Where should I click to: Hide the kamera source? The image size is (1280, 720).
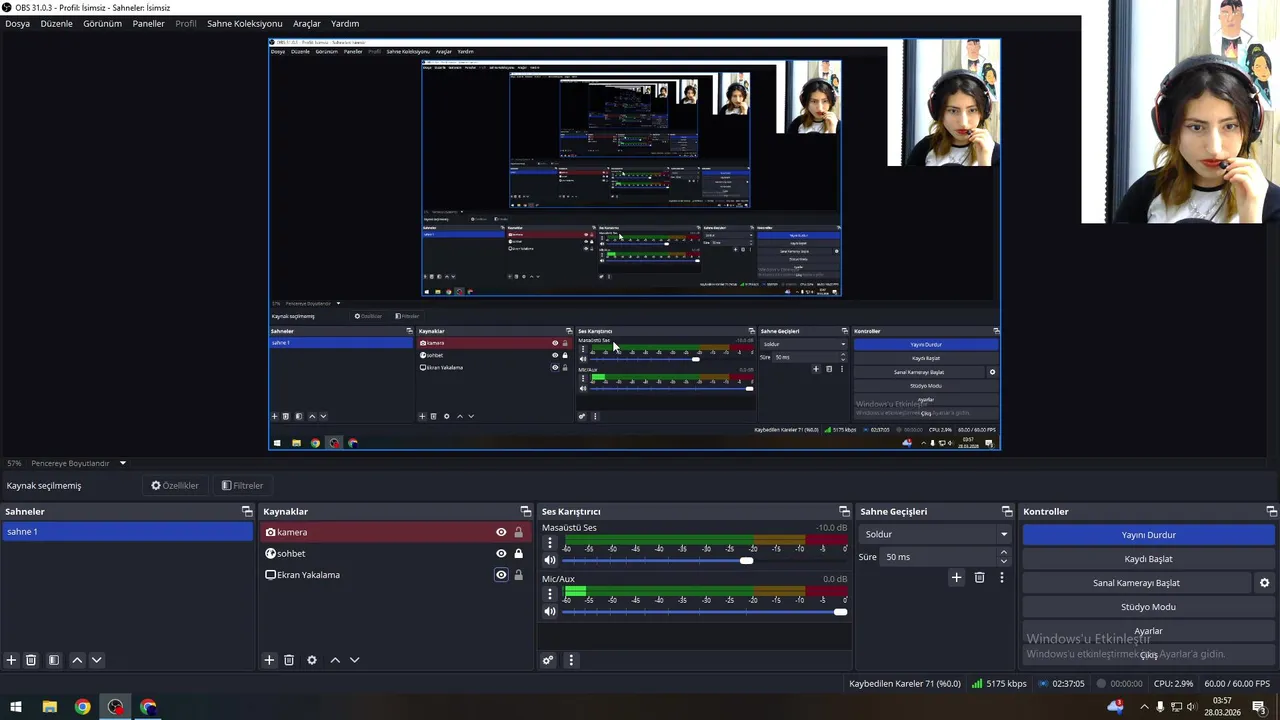click(501, 532)
